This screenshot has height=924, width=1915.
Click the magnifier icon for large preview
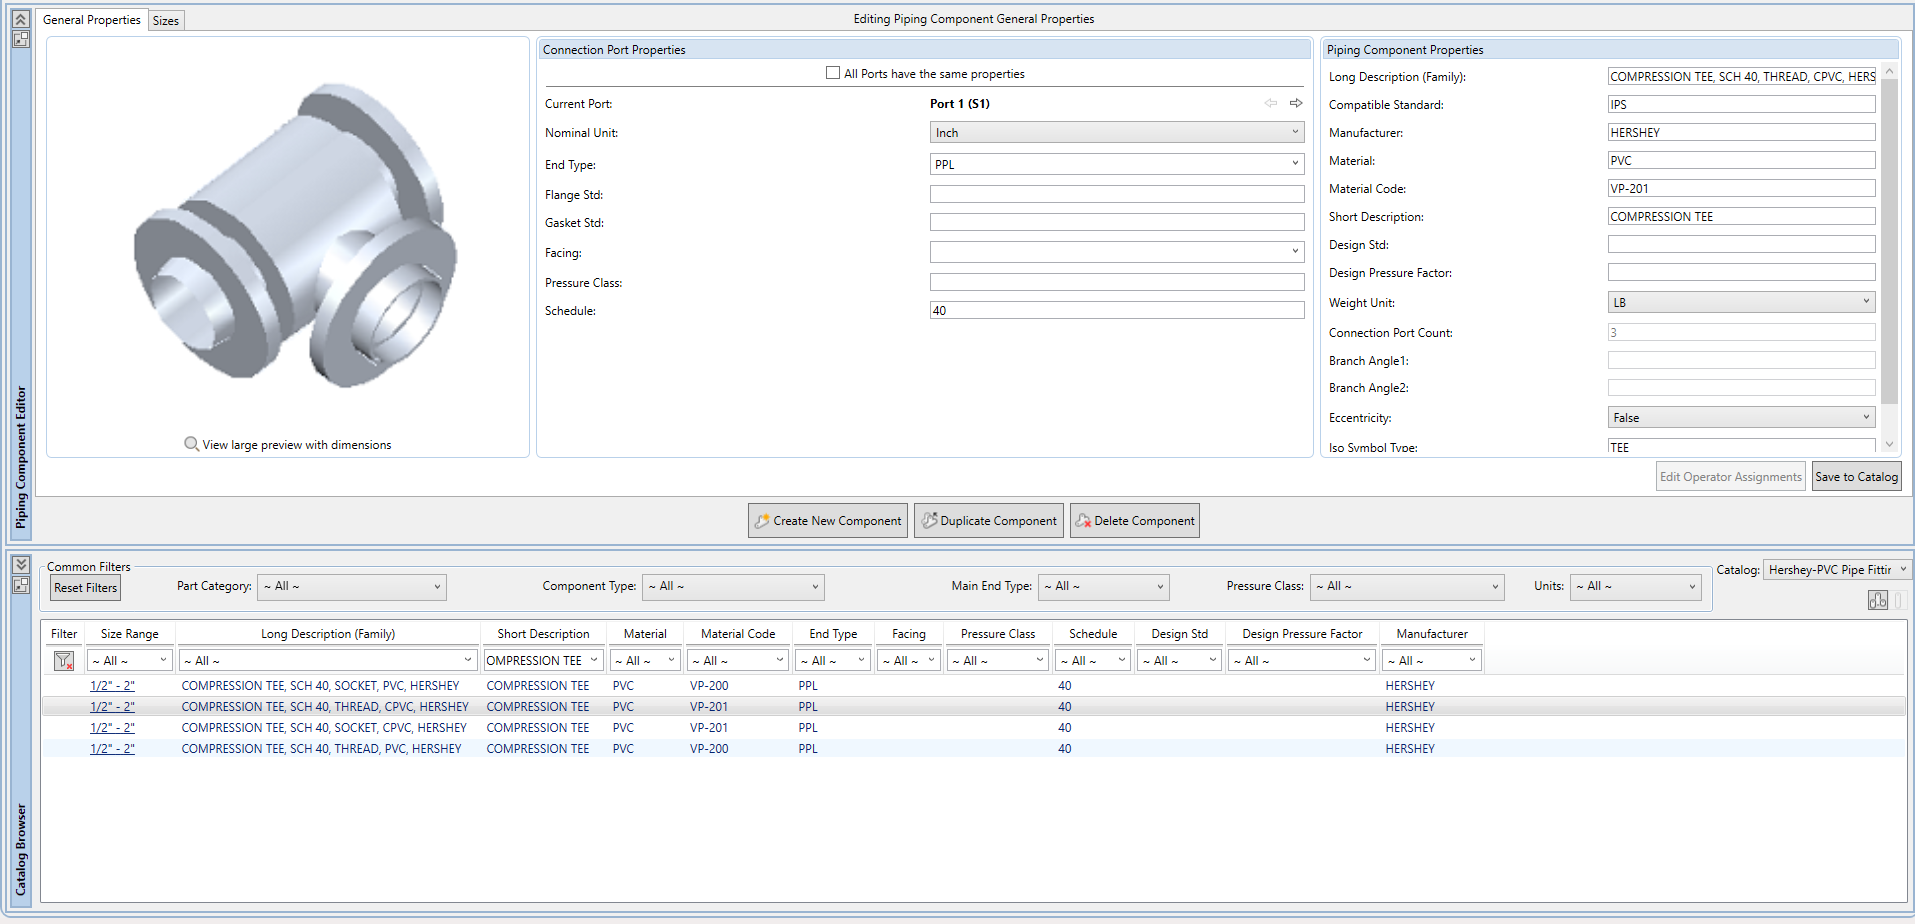(x=191, y=444)
